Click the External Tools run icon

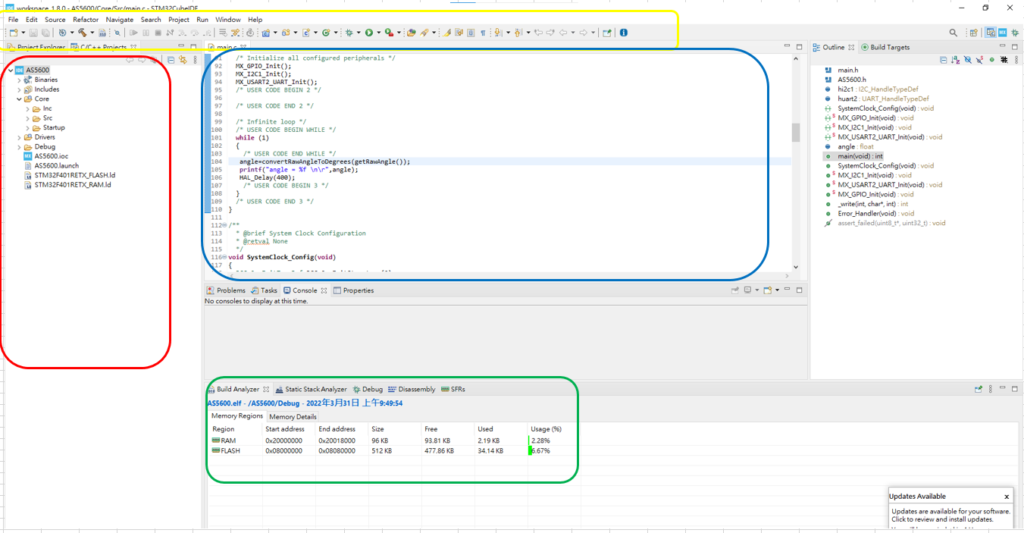tap(389, 33)
